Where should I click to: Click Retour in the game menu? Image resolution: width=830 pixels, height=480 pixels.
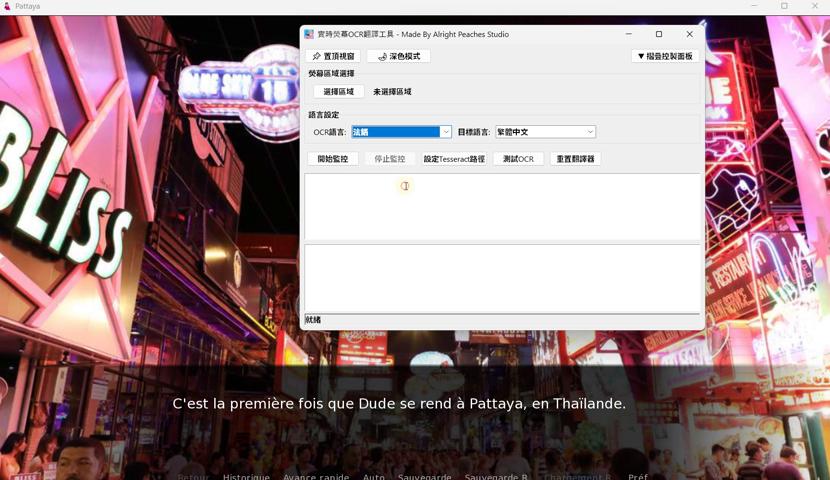pos(193,476)
